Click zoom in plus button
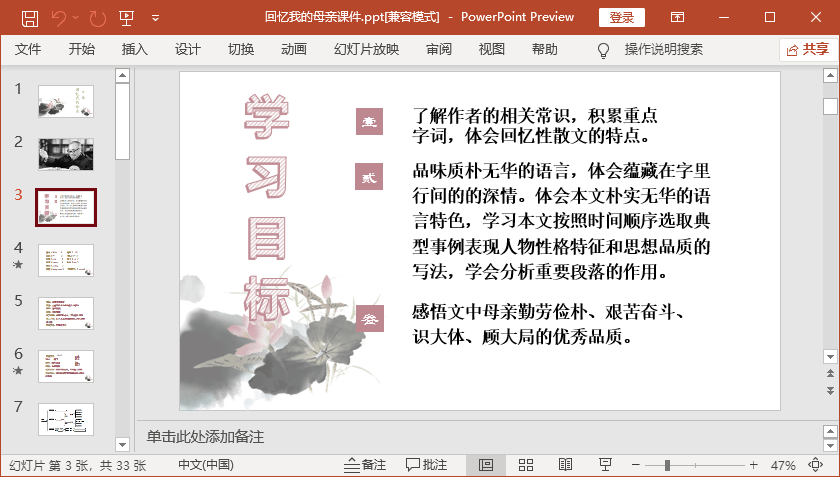This screenshot has height=477, width=840. (x=754, y=465)
